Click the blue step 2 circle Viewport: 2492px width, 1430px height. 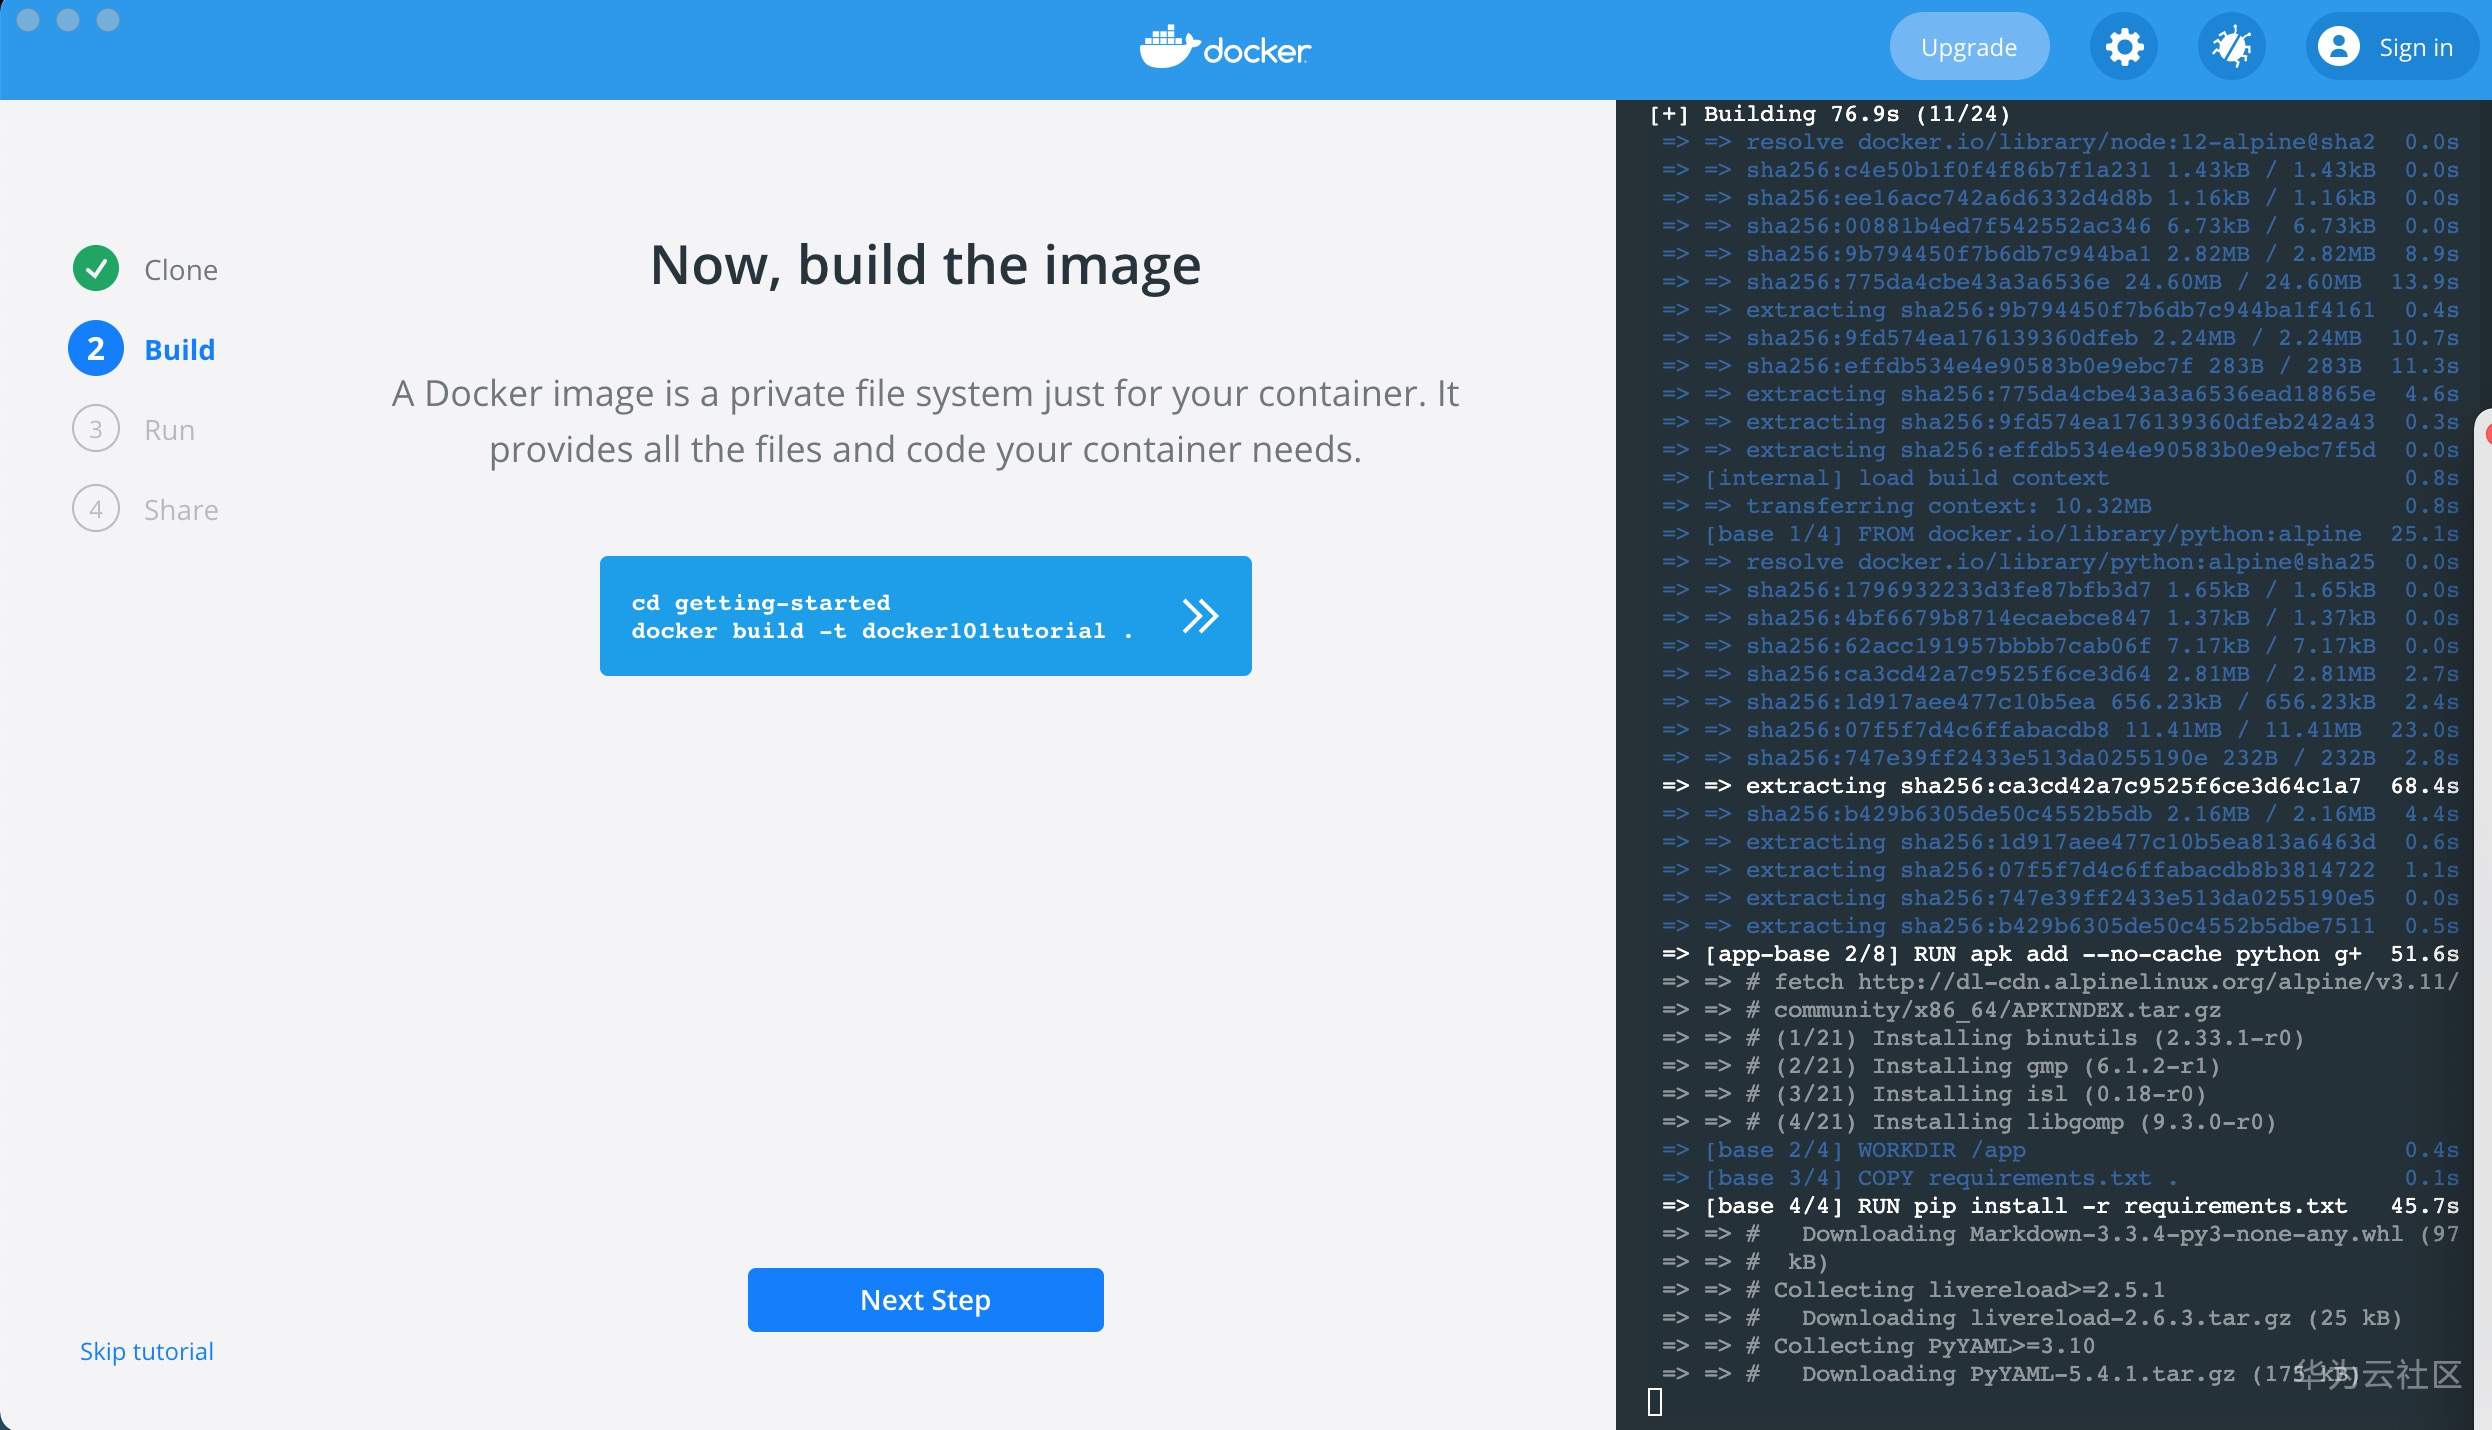coord(96,349)
